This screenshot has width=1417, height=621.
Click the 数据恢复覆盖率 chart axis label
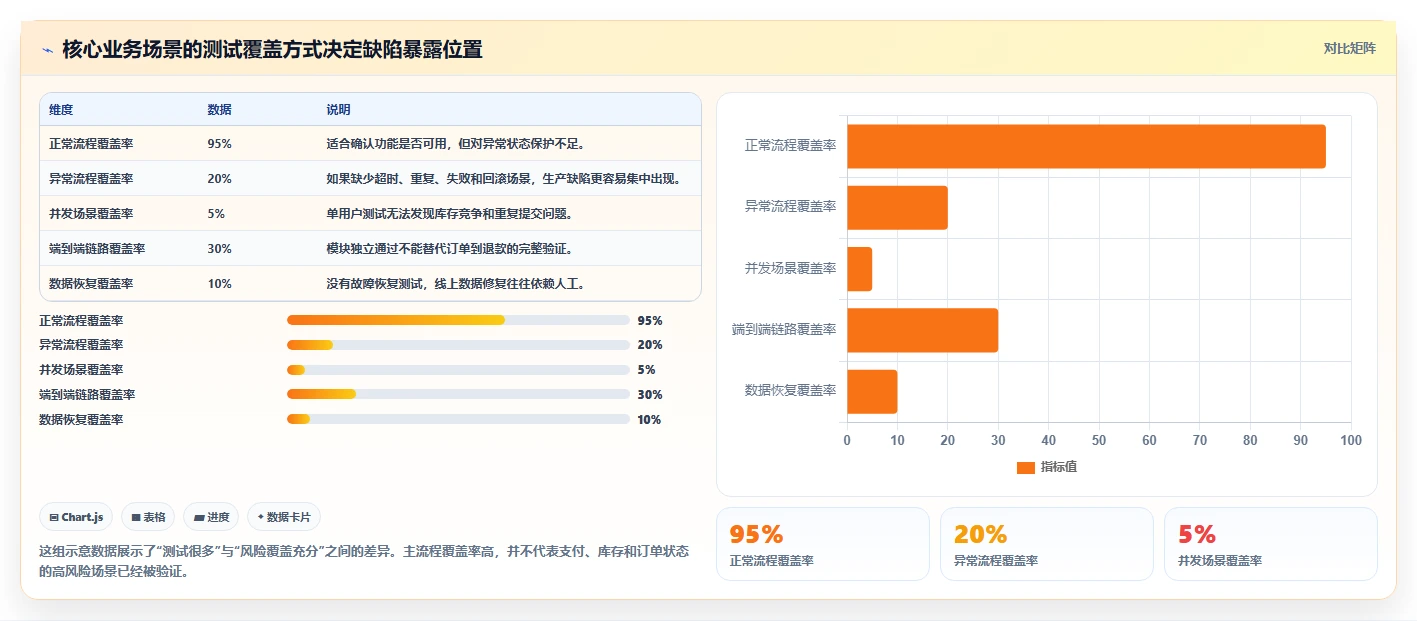pyautogui.click(x=790, y=391)
